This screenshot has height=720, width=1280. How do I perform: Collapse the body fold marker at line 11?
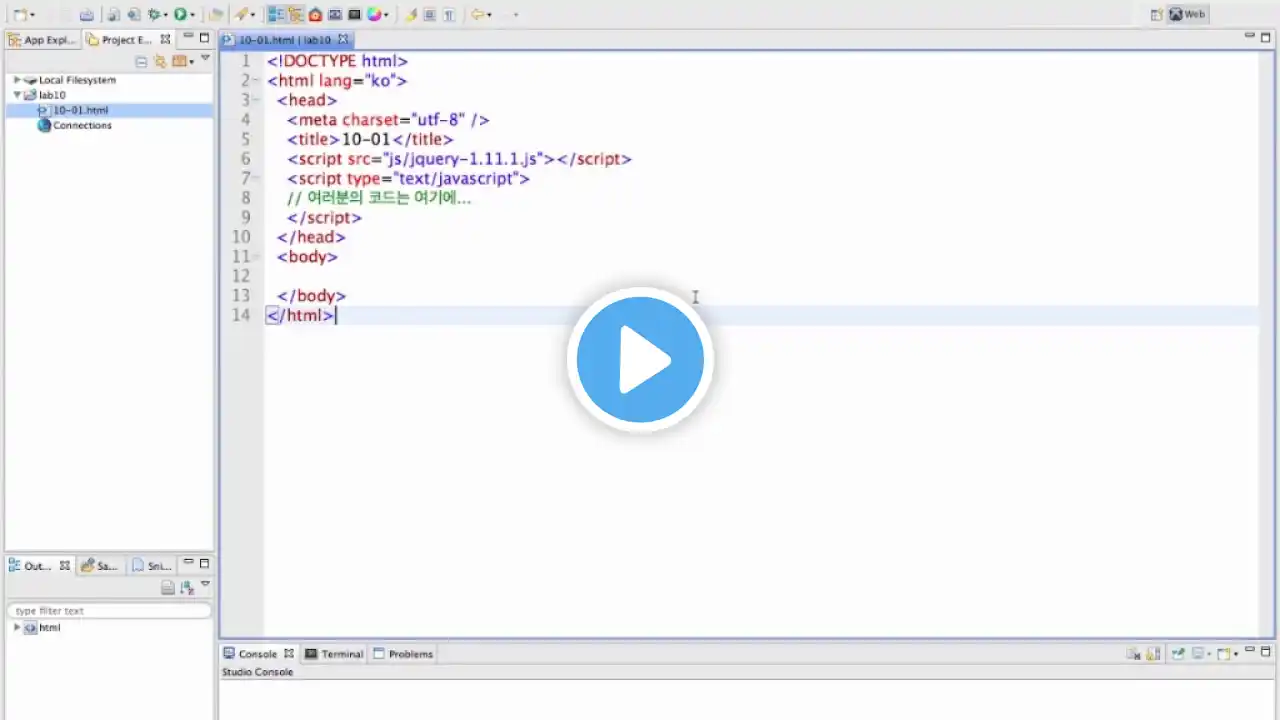tap(257, 257)
